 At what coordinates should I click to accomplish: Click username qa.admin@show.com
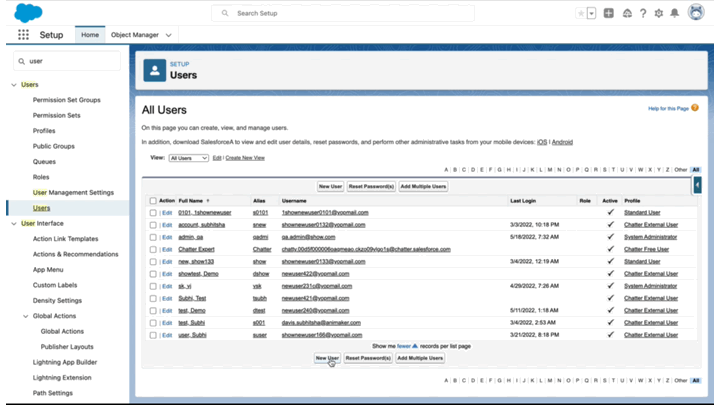tap(308, 237)
